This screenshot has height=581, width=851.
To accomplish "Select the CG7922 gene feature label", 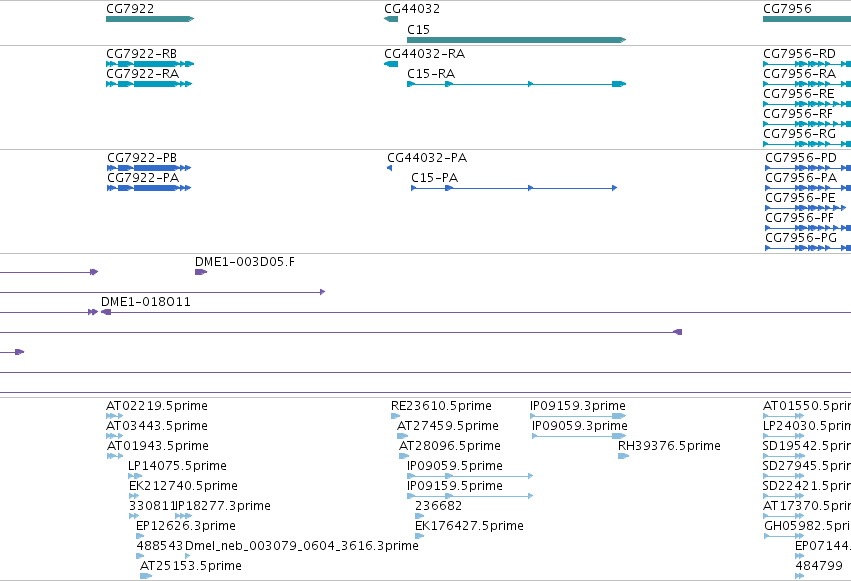I will (130, 9).
